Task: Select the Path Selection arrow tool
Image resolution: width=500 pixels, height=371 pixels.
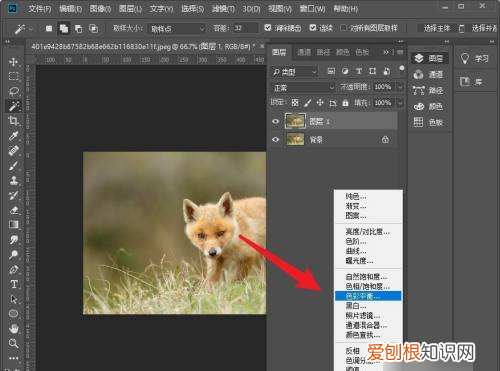Action: click(x=13, y=299)
